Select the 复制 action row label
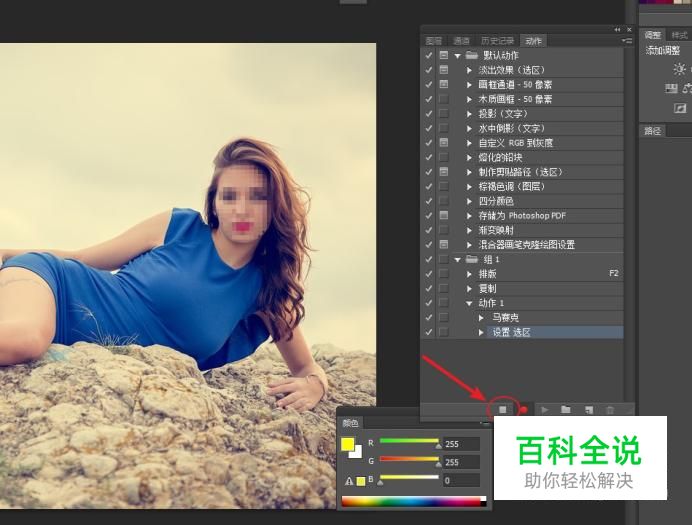Image resolution: width=692 pixels, height=525 pixels. pos(488,289)
